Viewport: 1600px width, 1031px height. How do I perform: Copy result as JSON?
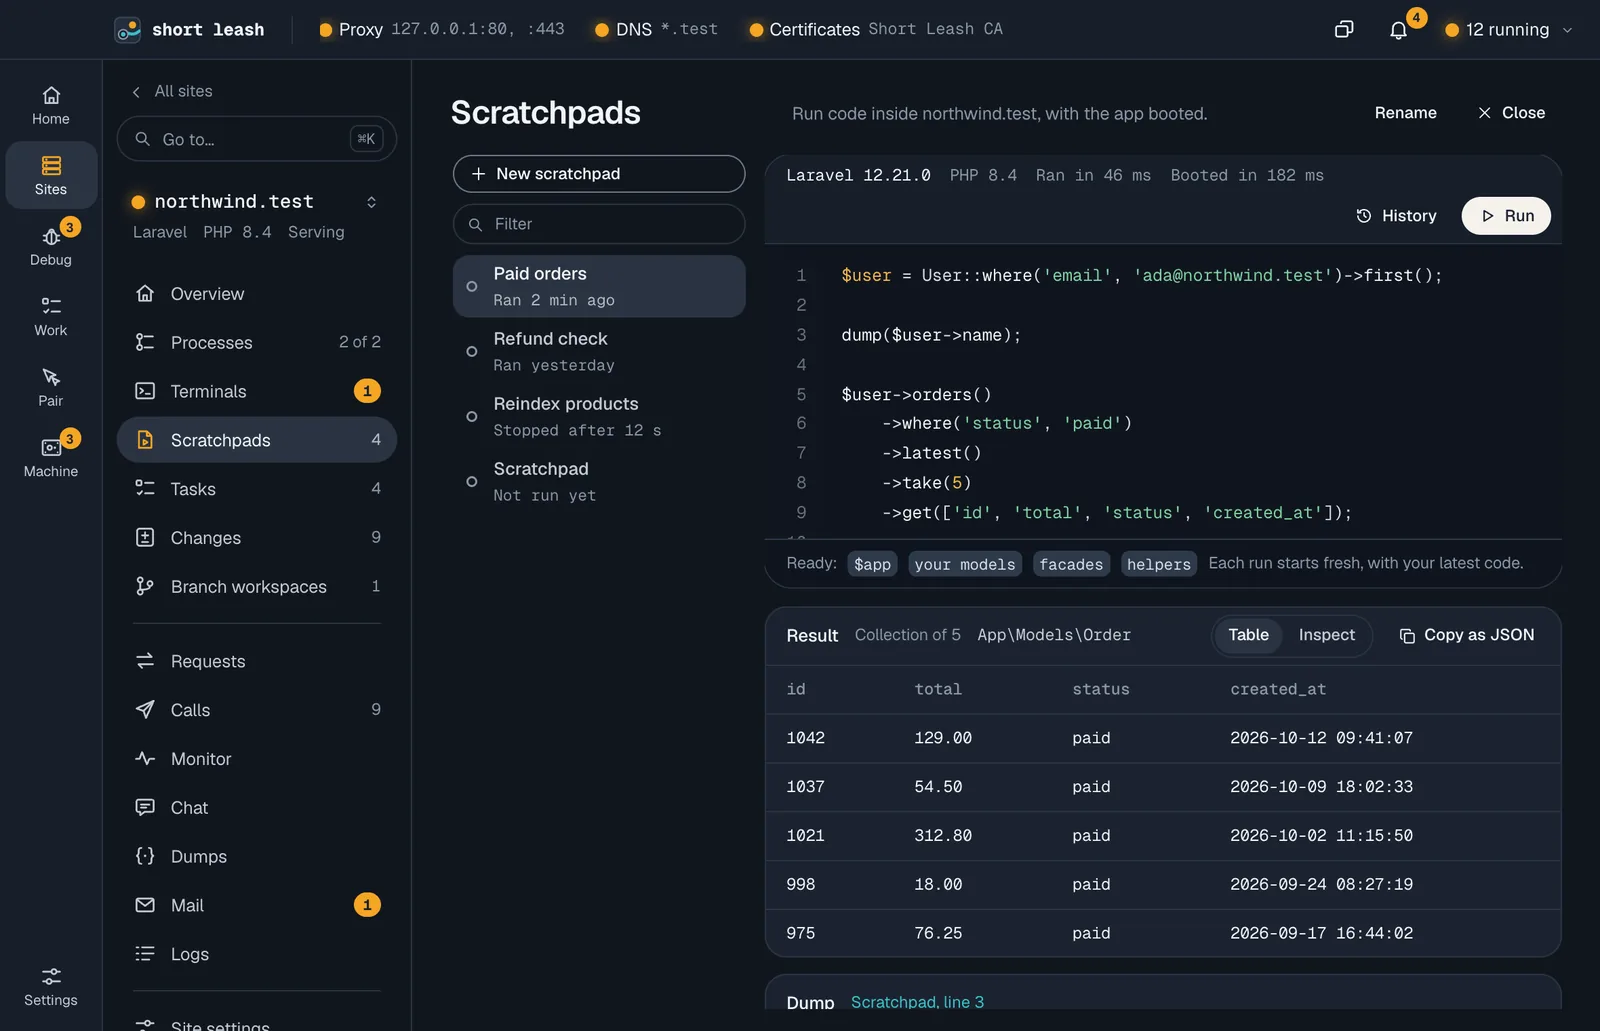tap(1467, 635)
